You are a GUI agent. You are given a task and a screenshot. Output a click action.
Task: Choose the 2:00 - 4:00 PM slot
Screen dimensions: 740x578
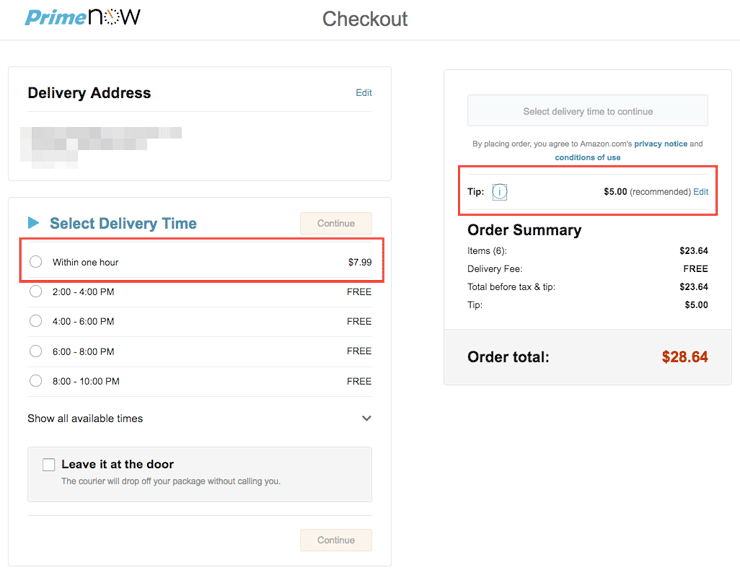(x=36, y=291)
